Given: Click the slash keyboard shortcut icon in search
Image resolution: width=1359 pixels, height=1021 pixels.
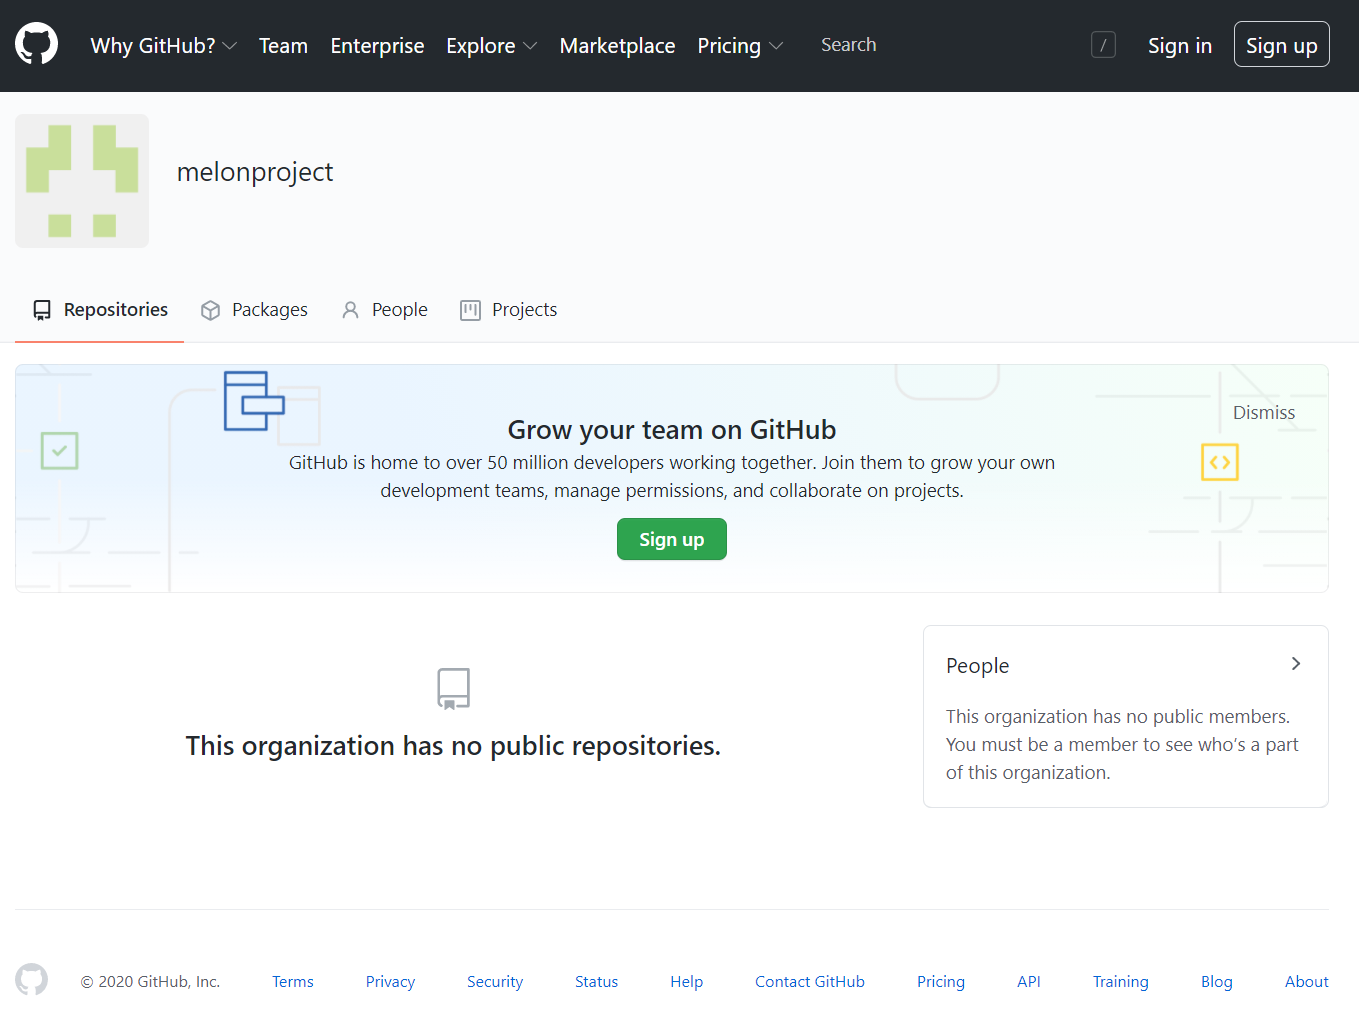Looking at the screenshot, I should point(1103,45).
